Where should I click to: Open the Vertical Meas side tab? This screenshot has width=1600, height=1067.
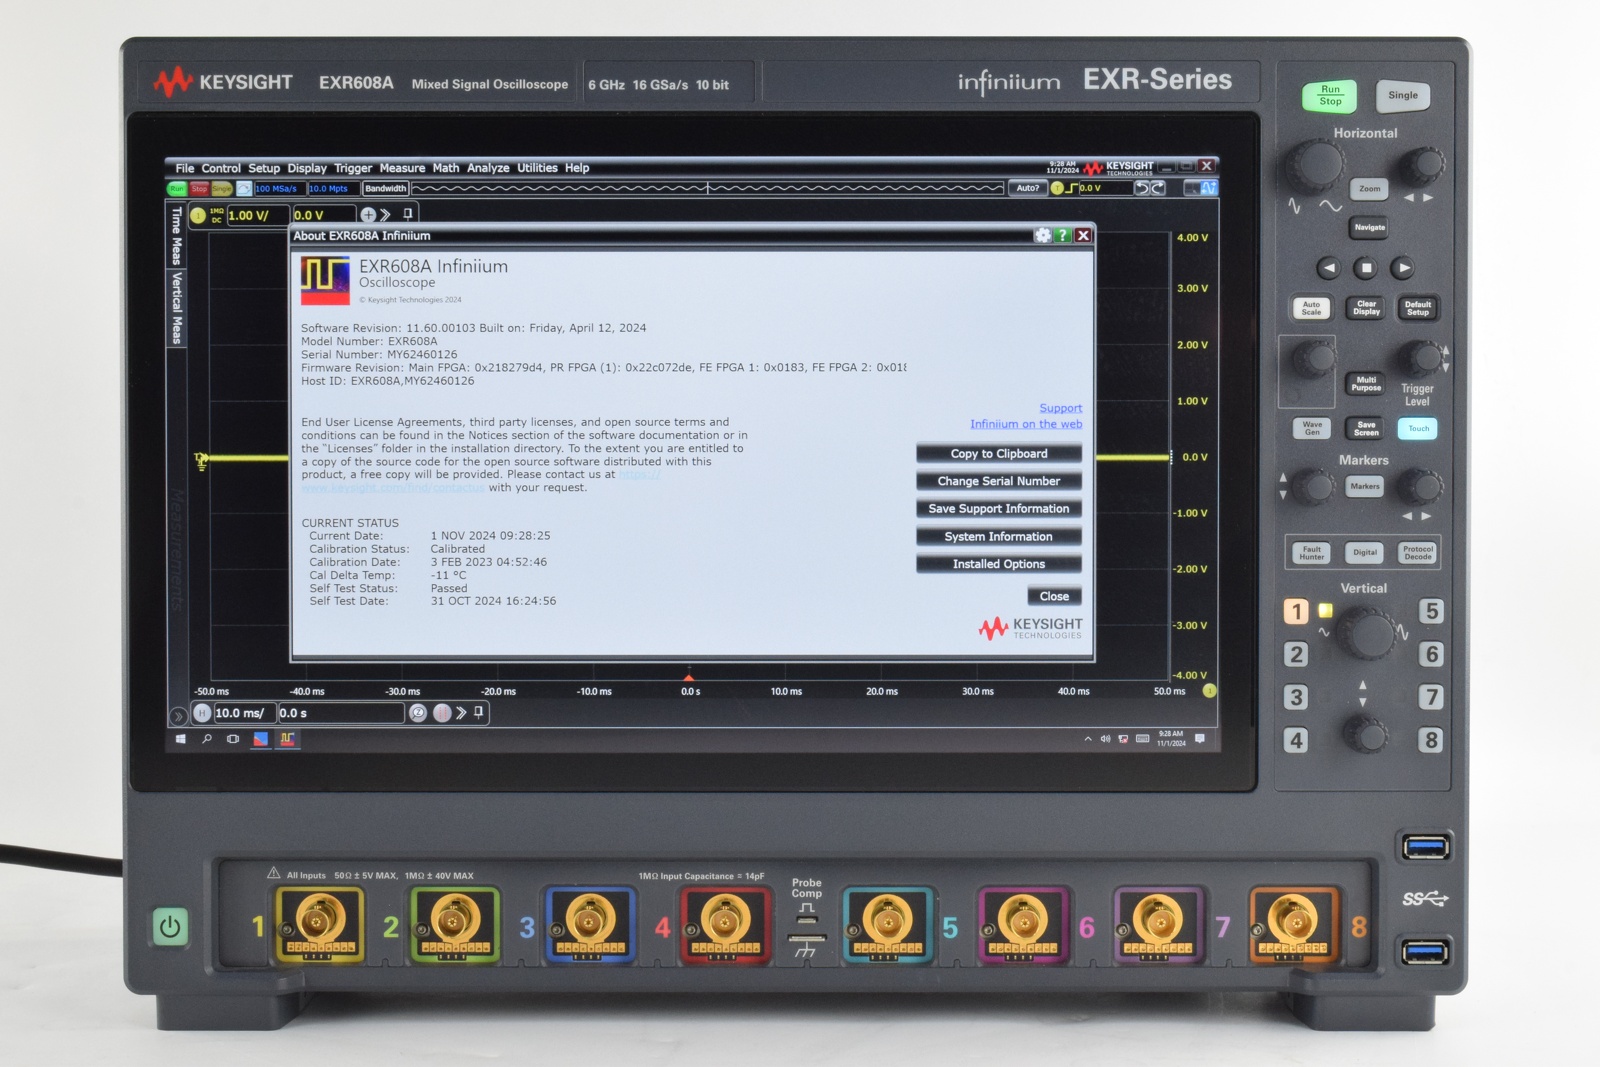(x=177, y=308)
